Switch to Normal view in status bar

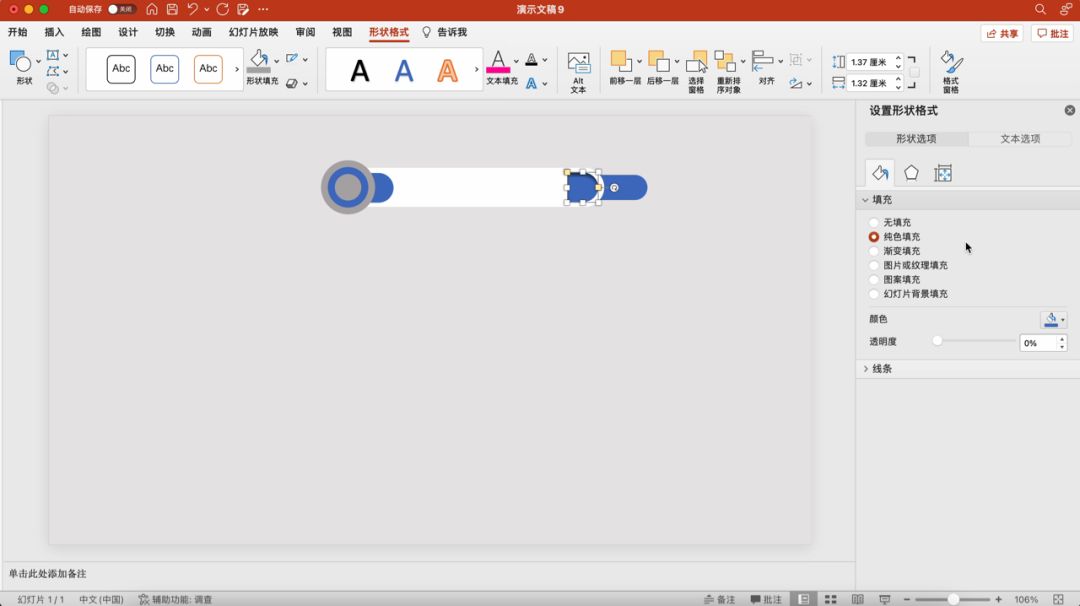point(803,599)
